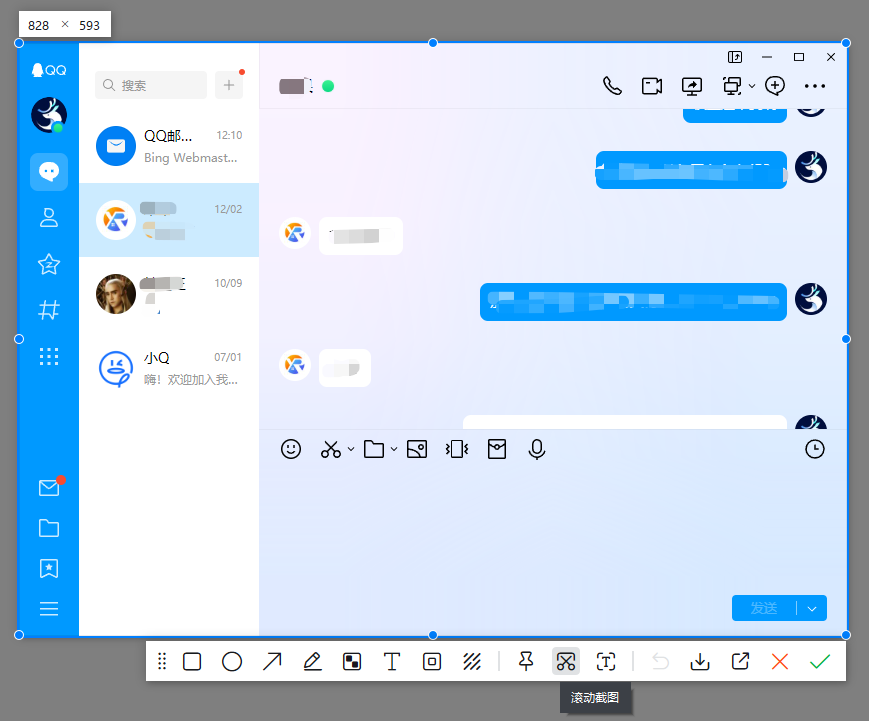
Task: Select the ellipse annotation tool
Action: tap(232, 661)
